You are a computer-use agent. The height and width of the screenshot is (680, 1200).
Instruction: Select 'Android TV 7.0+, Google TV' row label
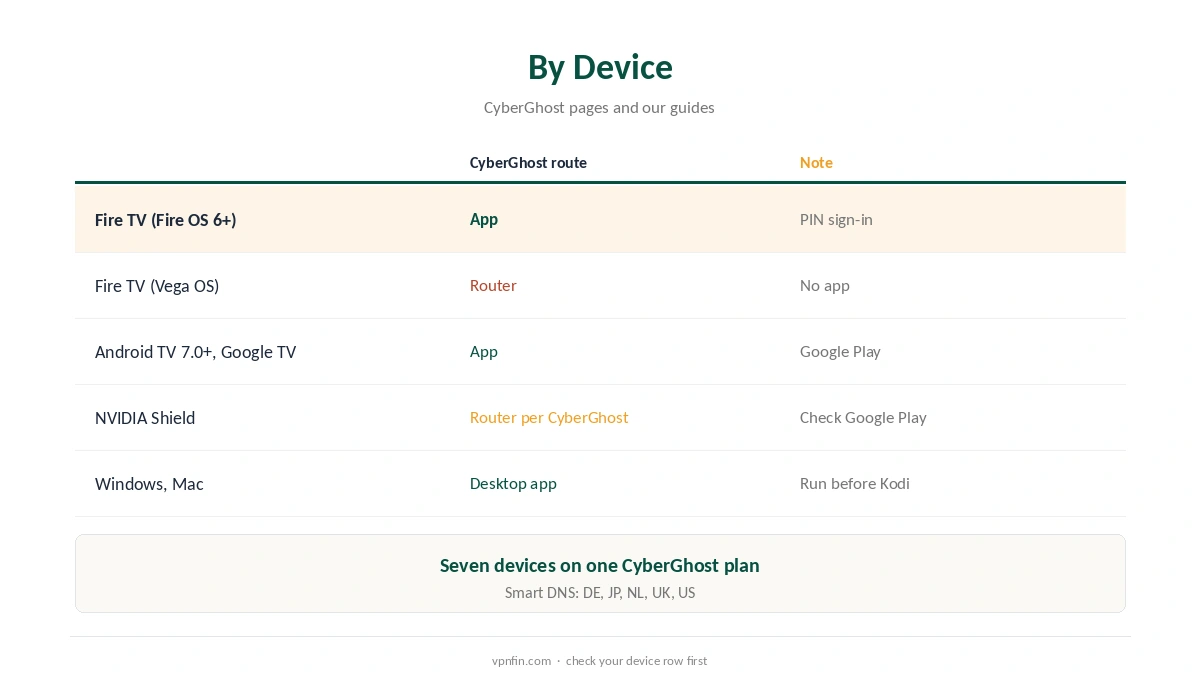click(196, 351)
